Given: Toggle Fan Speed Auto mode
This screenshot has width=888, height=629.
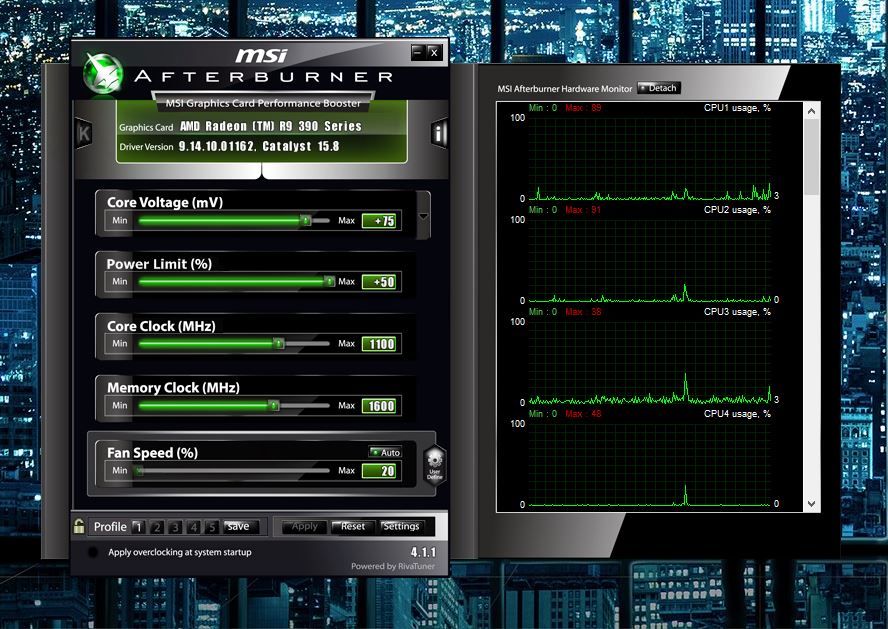Looking at the screenshot, I should click(x=385, y=452).
